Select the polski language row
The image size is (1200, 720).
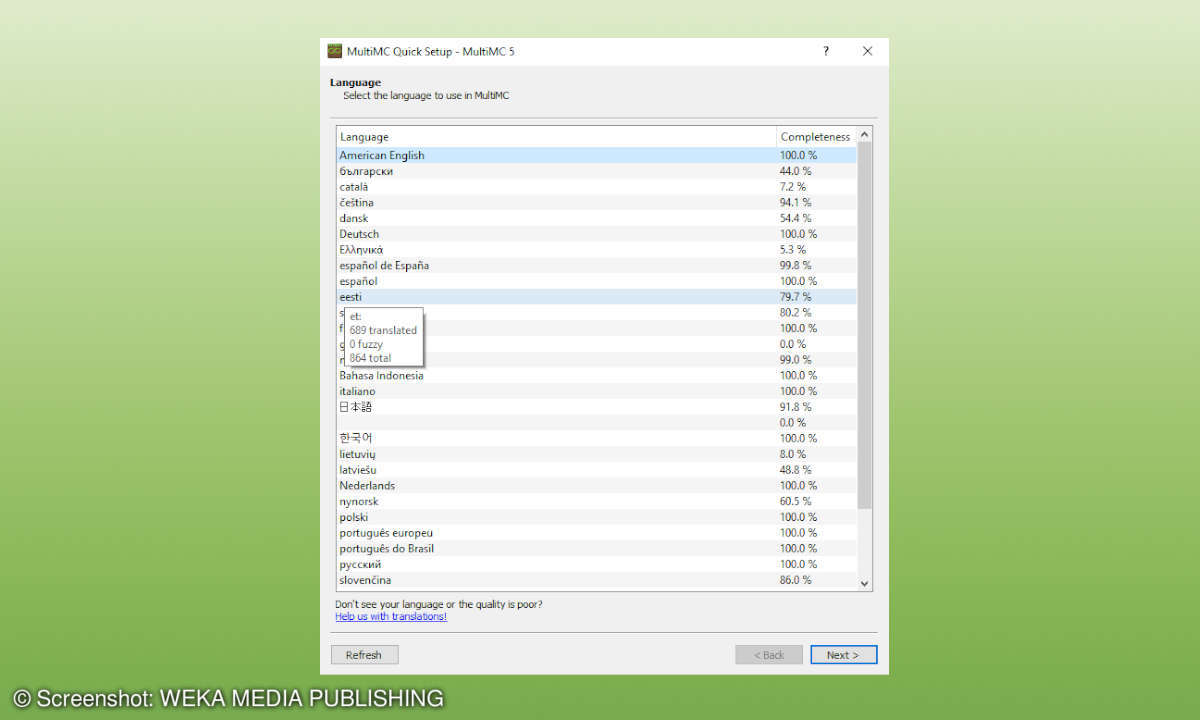pos(597,517)
